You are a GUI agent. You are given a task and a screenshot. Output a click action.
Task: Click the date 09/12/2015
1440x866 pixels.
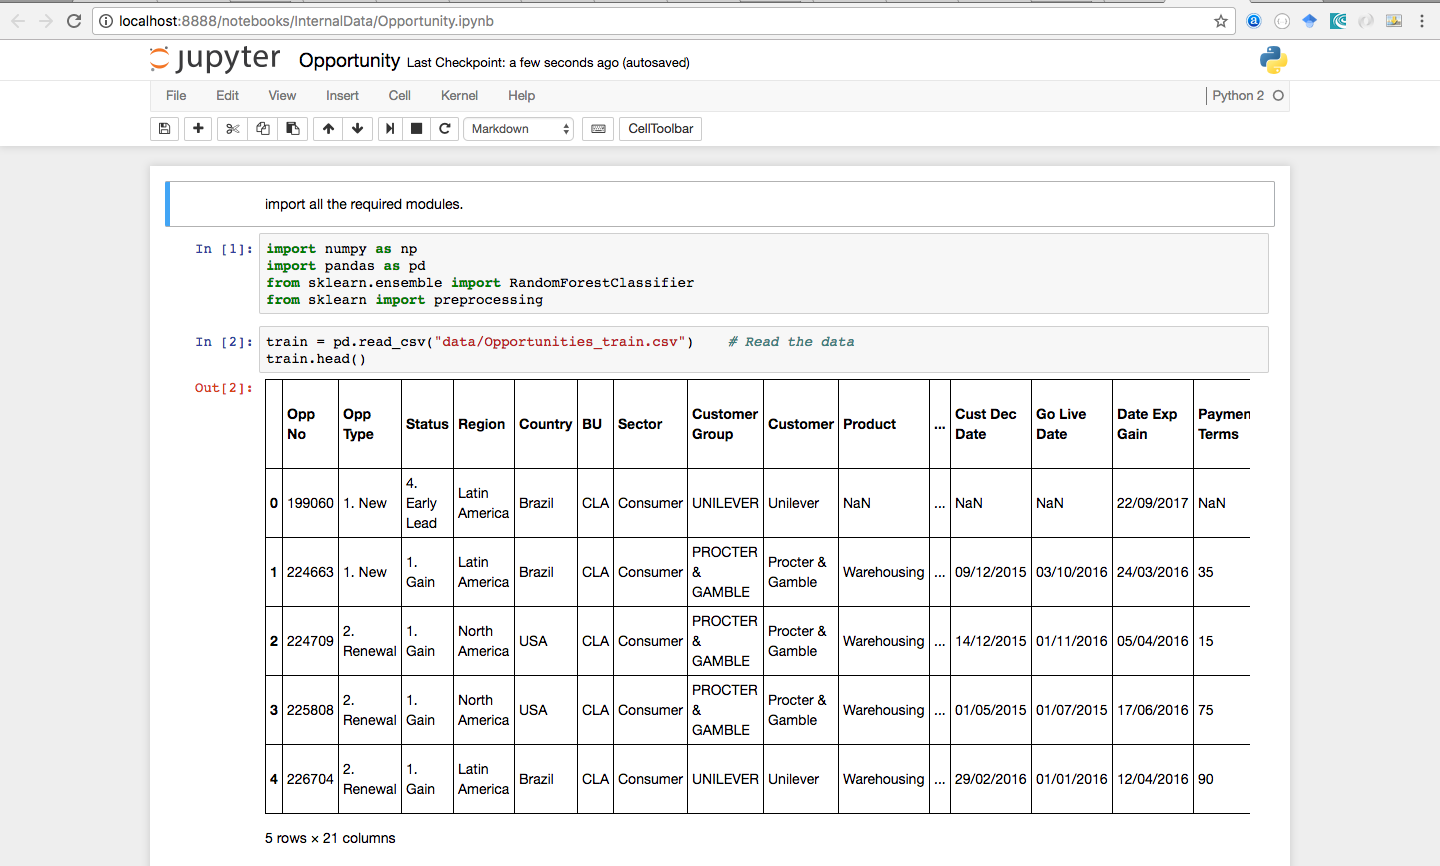pyautogui.click(x=990, y=572)
